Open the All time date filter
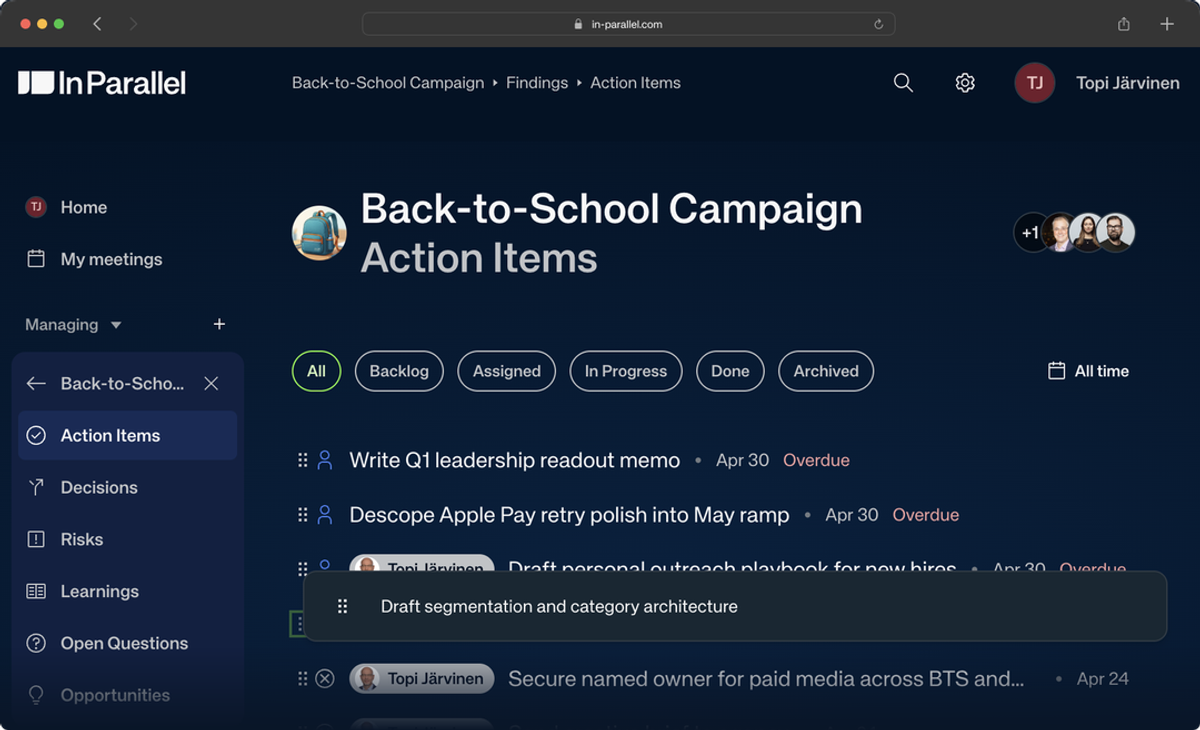Screen dimensions: 1200x730 tap(1088, 371)
